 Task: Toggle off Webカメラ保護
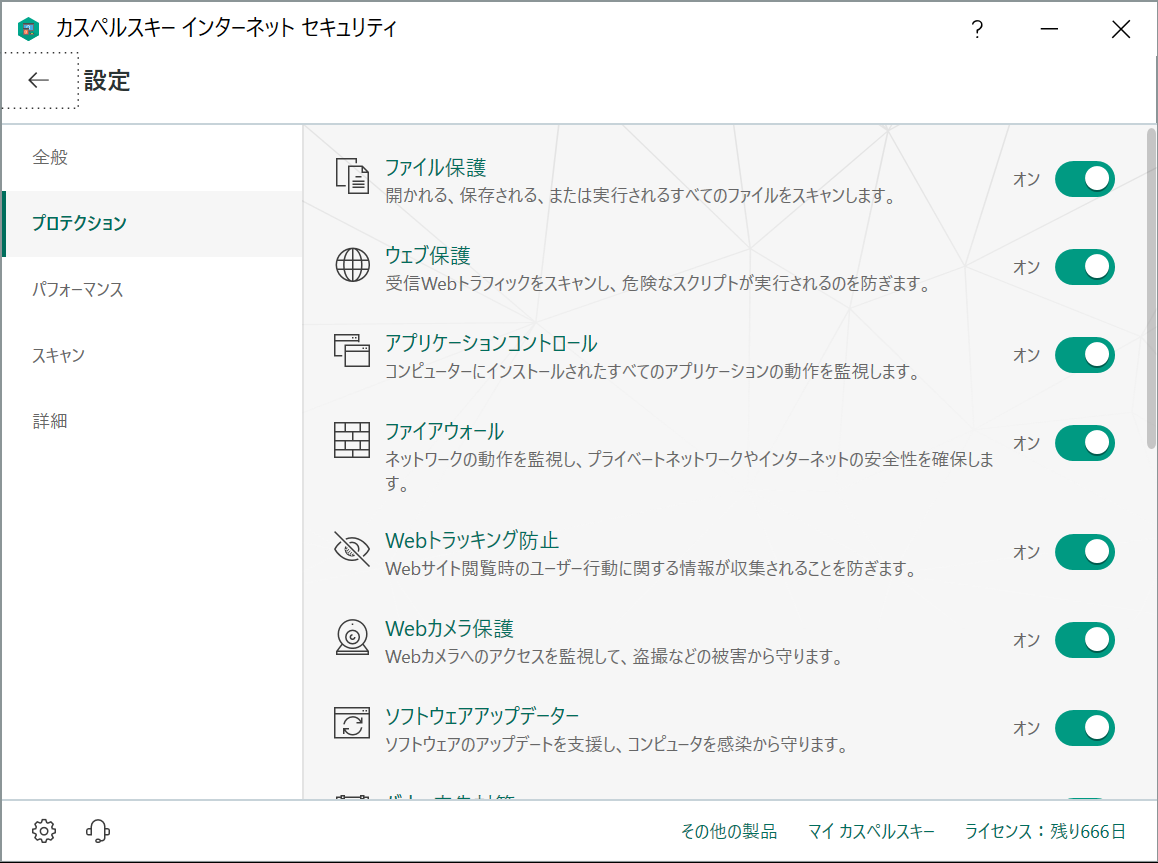pos(1084,639)
